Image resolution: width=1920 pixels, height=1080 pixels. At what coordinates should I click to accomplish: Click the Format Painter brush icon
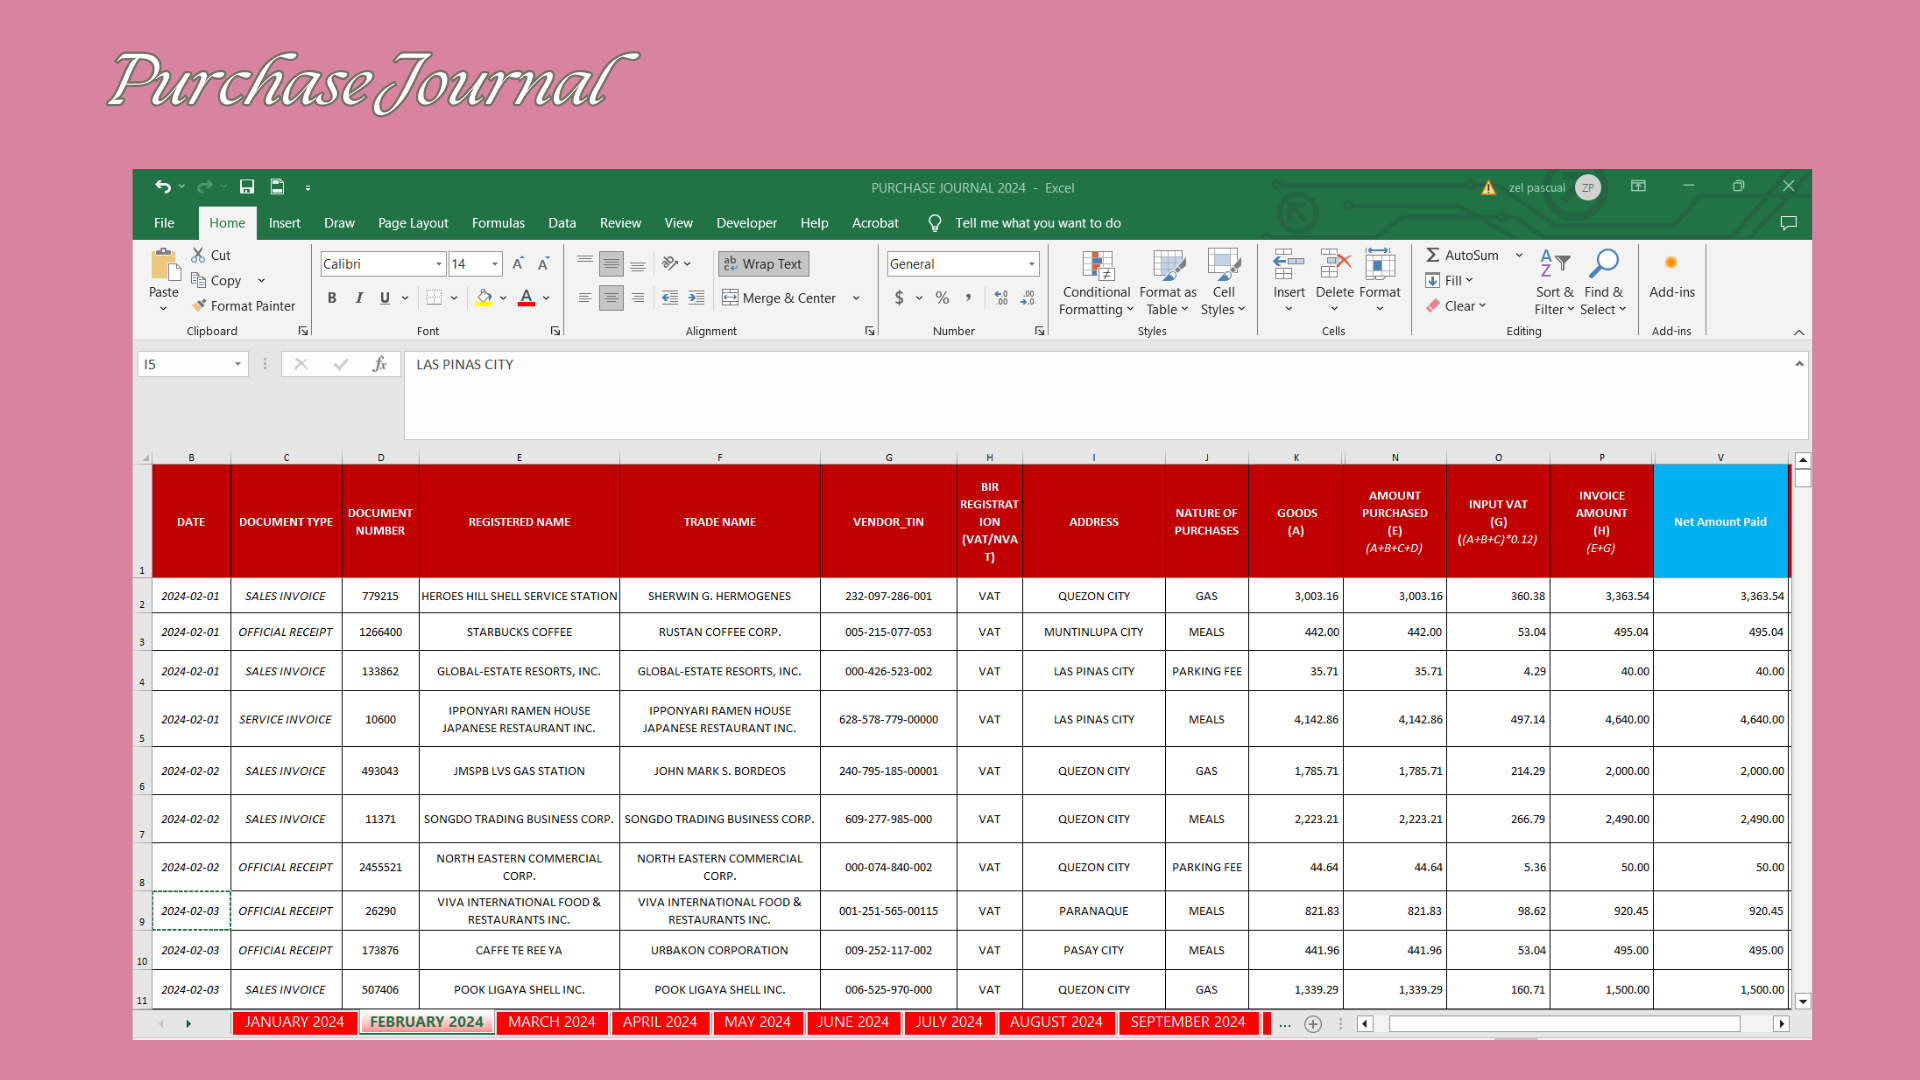tap(200, 306)
